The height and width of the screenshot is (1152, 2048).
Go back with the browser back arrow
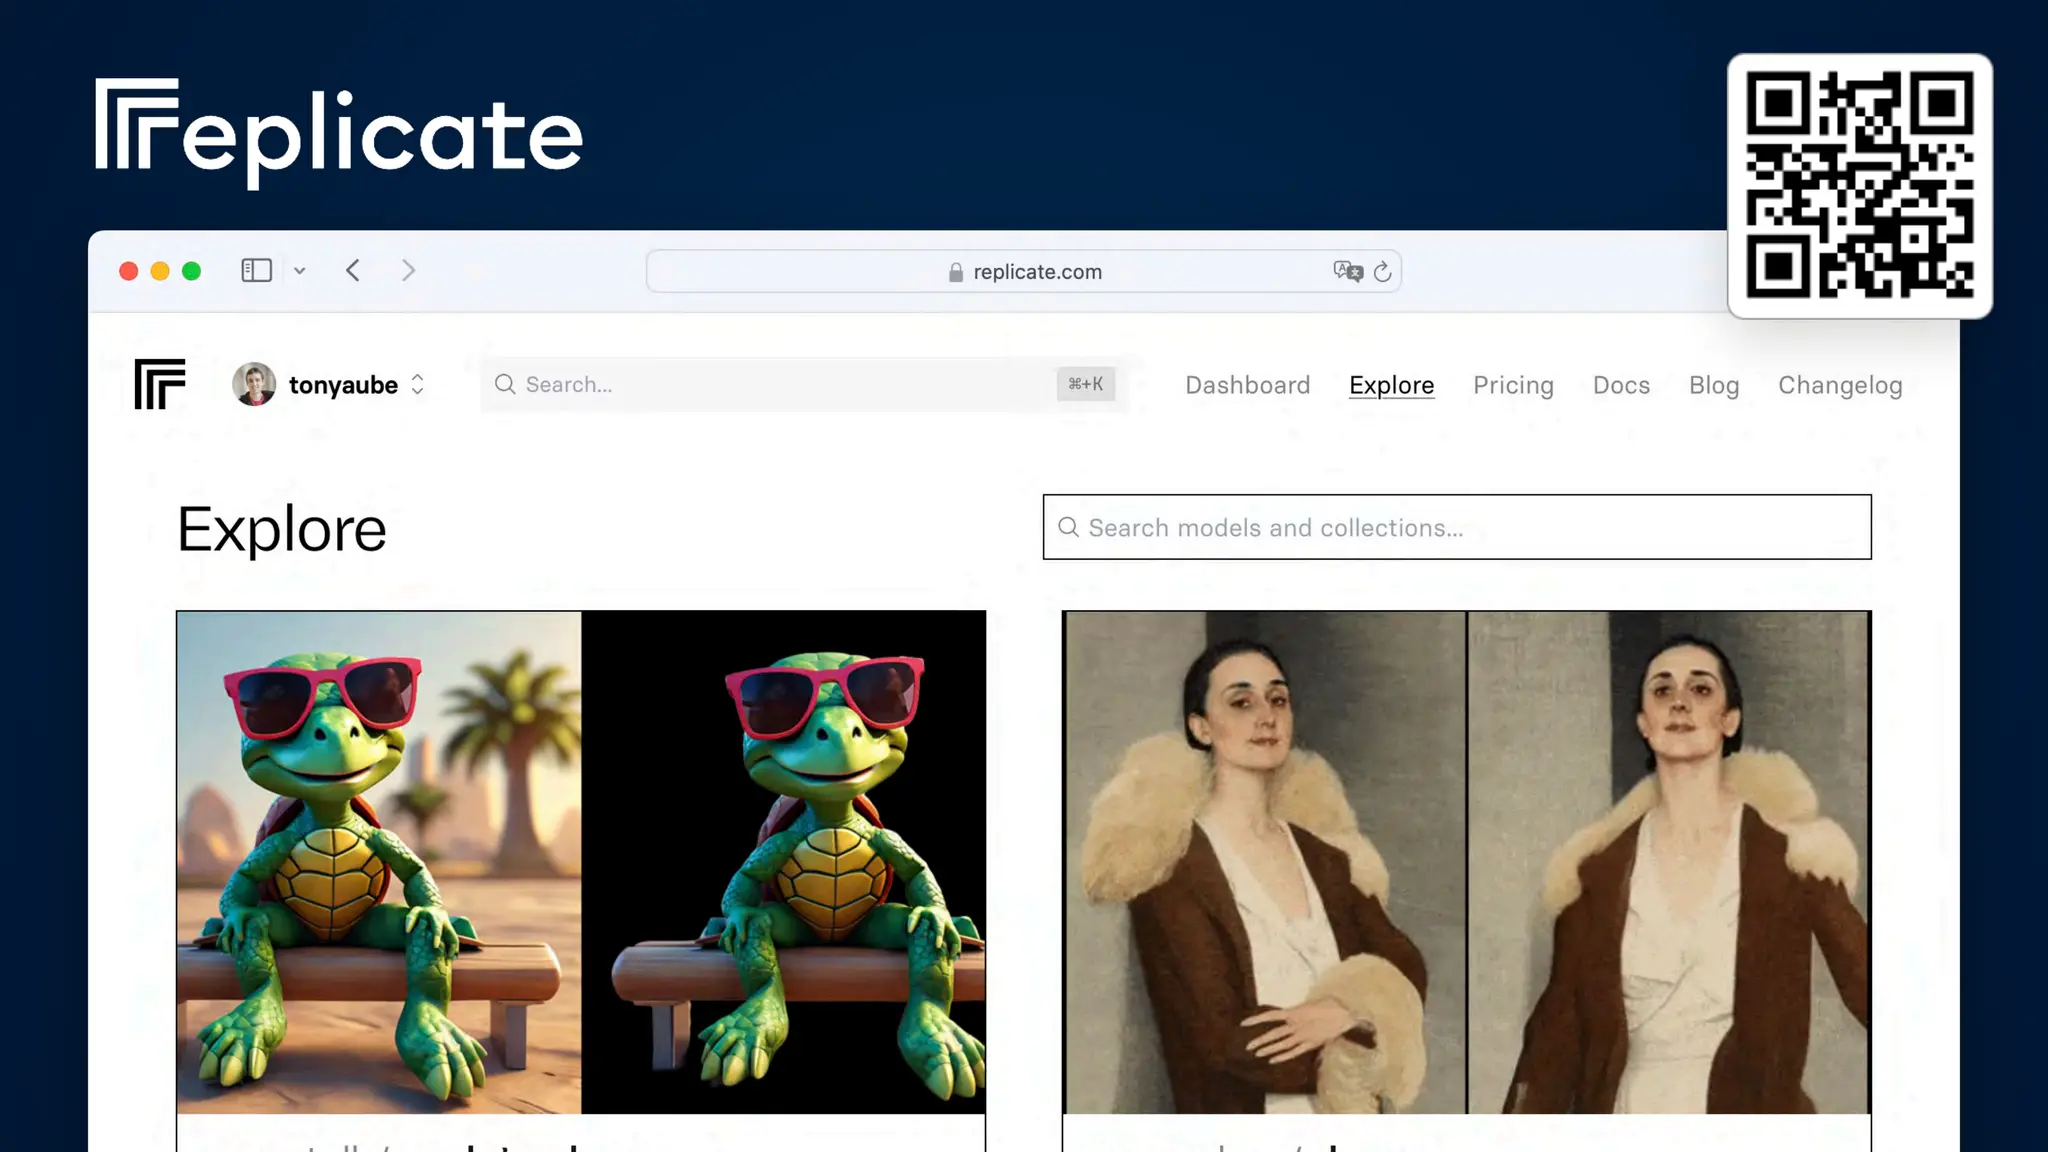click(x=353, y=270)
